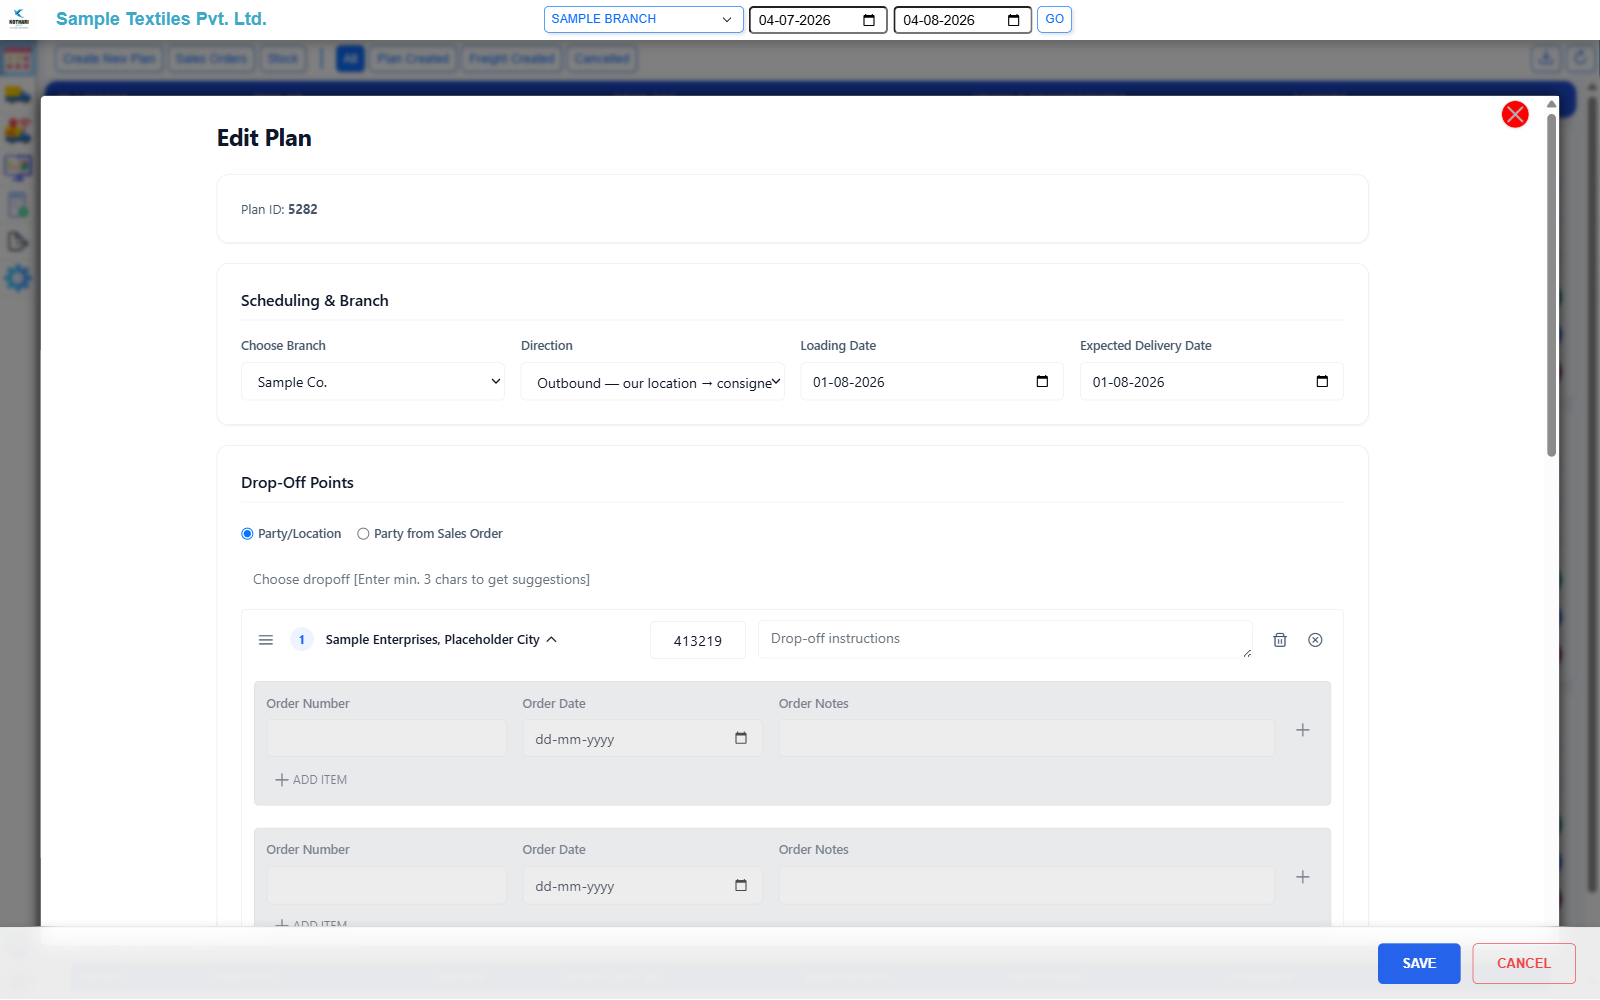Screen dimensions: 1600x1000
Task: Open the Choose Branch dropdown showing Sample Co.
Action: [373, 382]
